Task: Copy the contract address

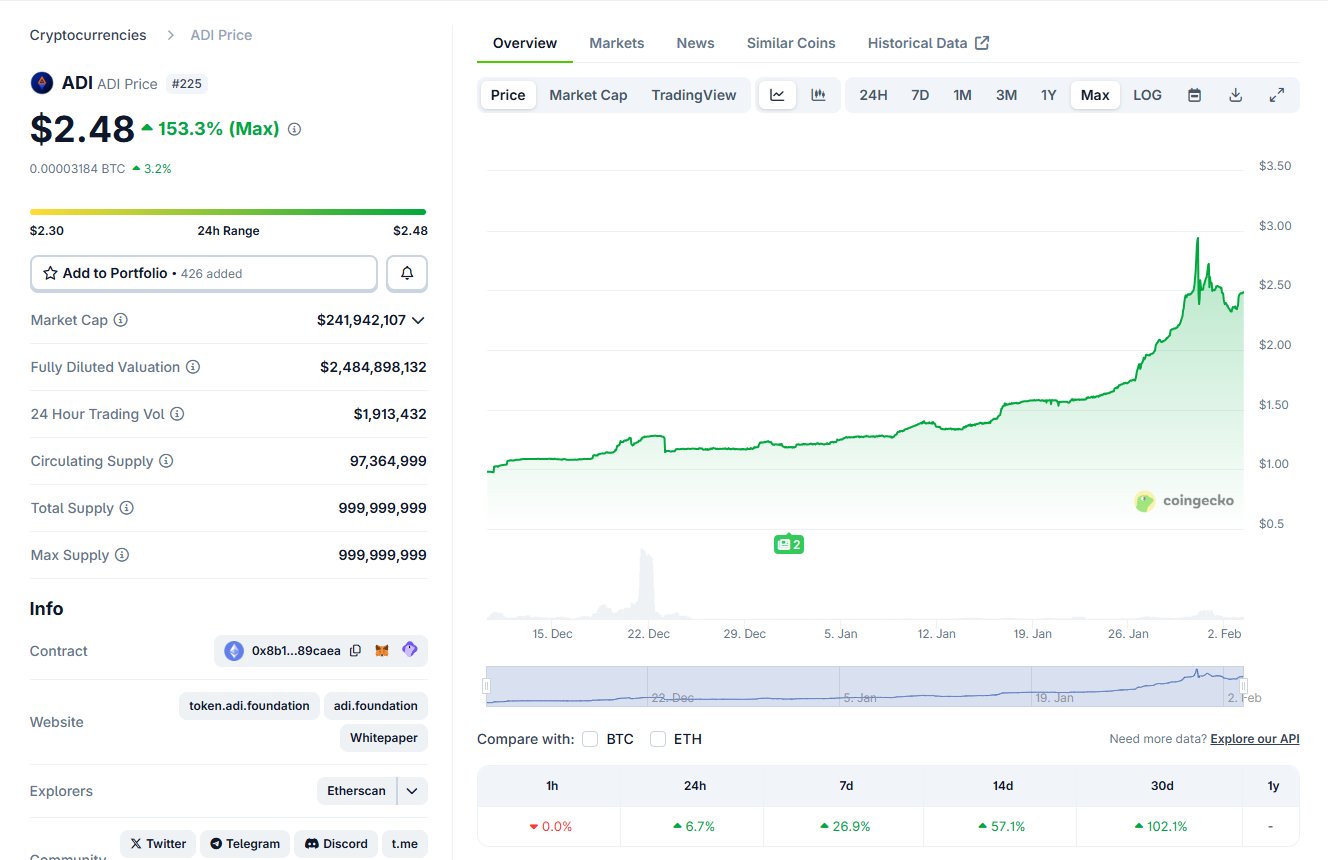Action: pos(355,651)
